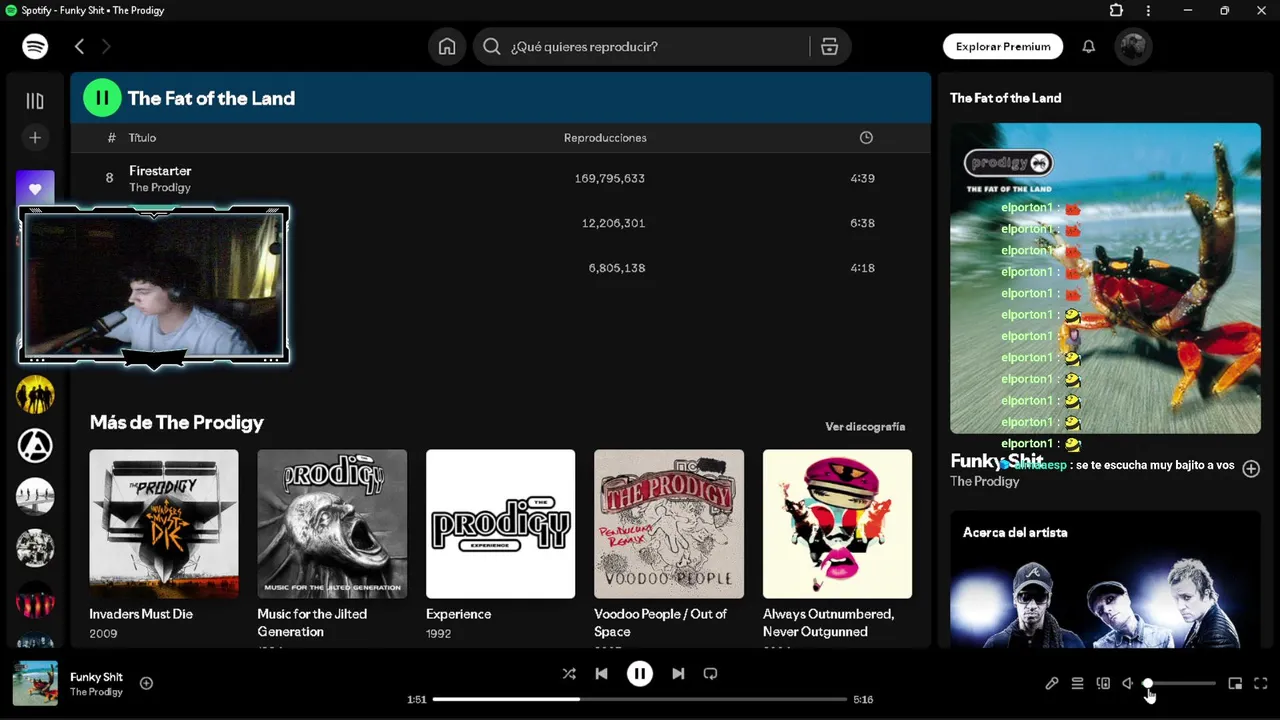The height and width of the screenshot is (720, 1280).
Task: Click the now-playing album thumbnail
Action: pyautogui.click(x=35, y=683)
